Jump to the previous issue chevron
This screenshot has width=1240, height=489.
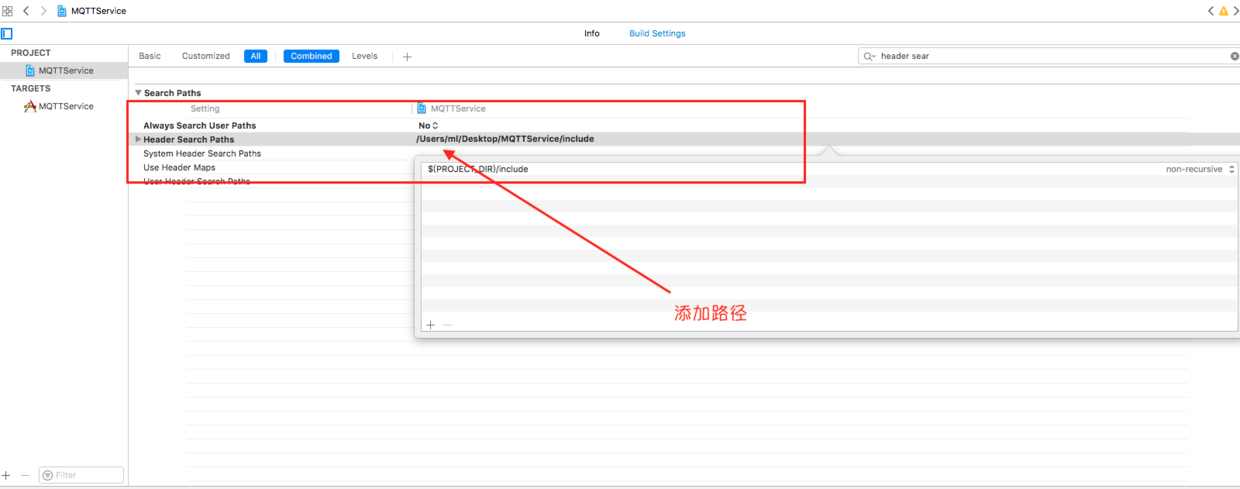1211,10
